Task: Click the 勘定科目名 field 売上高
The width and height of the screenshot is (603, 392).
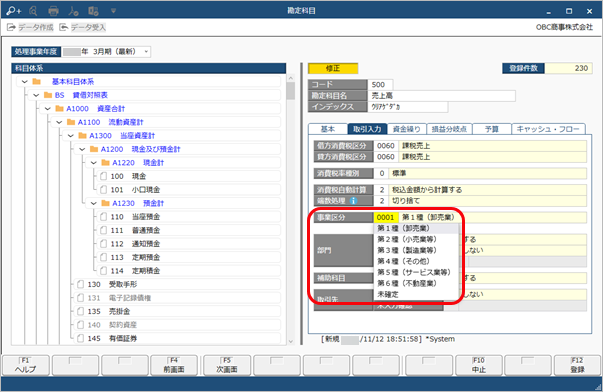Action: [x=441, y=95]
